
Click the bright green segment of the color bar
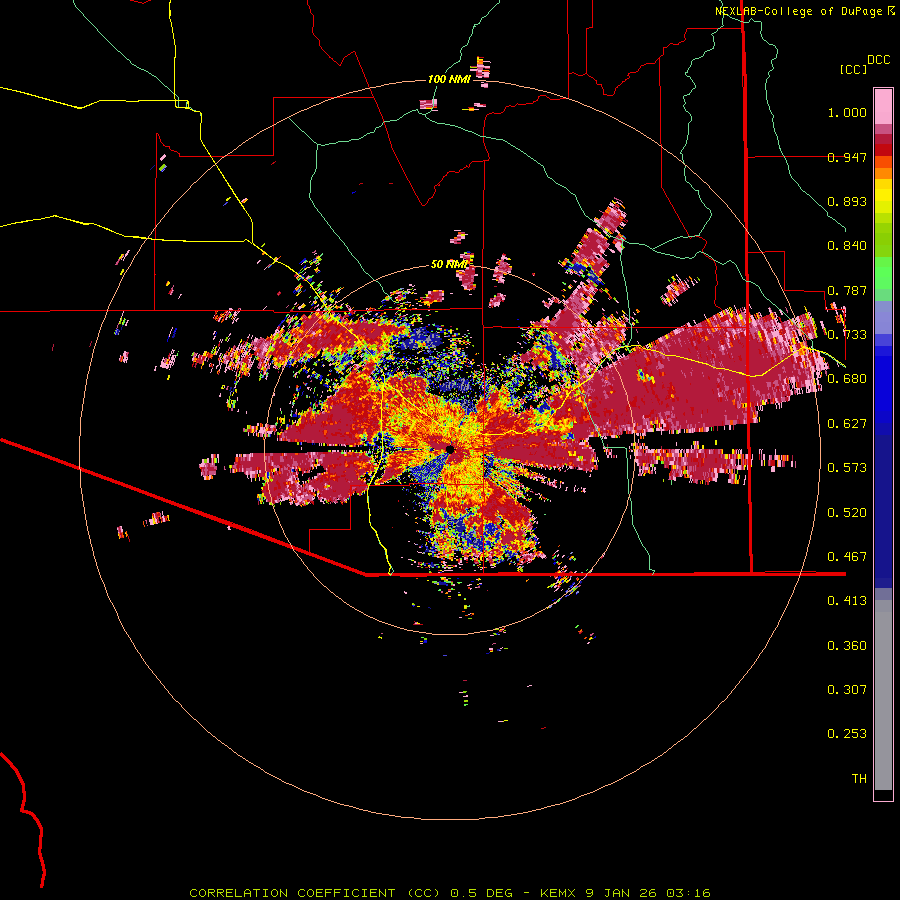click(x=883, y=273)
